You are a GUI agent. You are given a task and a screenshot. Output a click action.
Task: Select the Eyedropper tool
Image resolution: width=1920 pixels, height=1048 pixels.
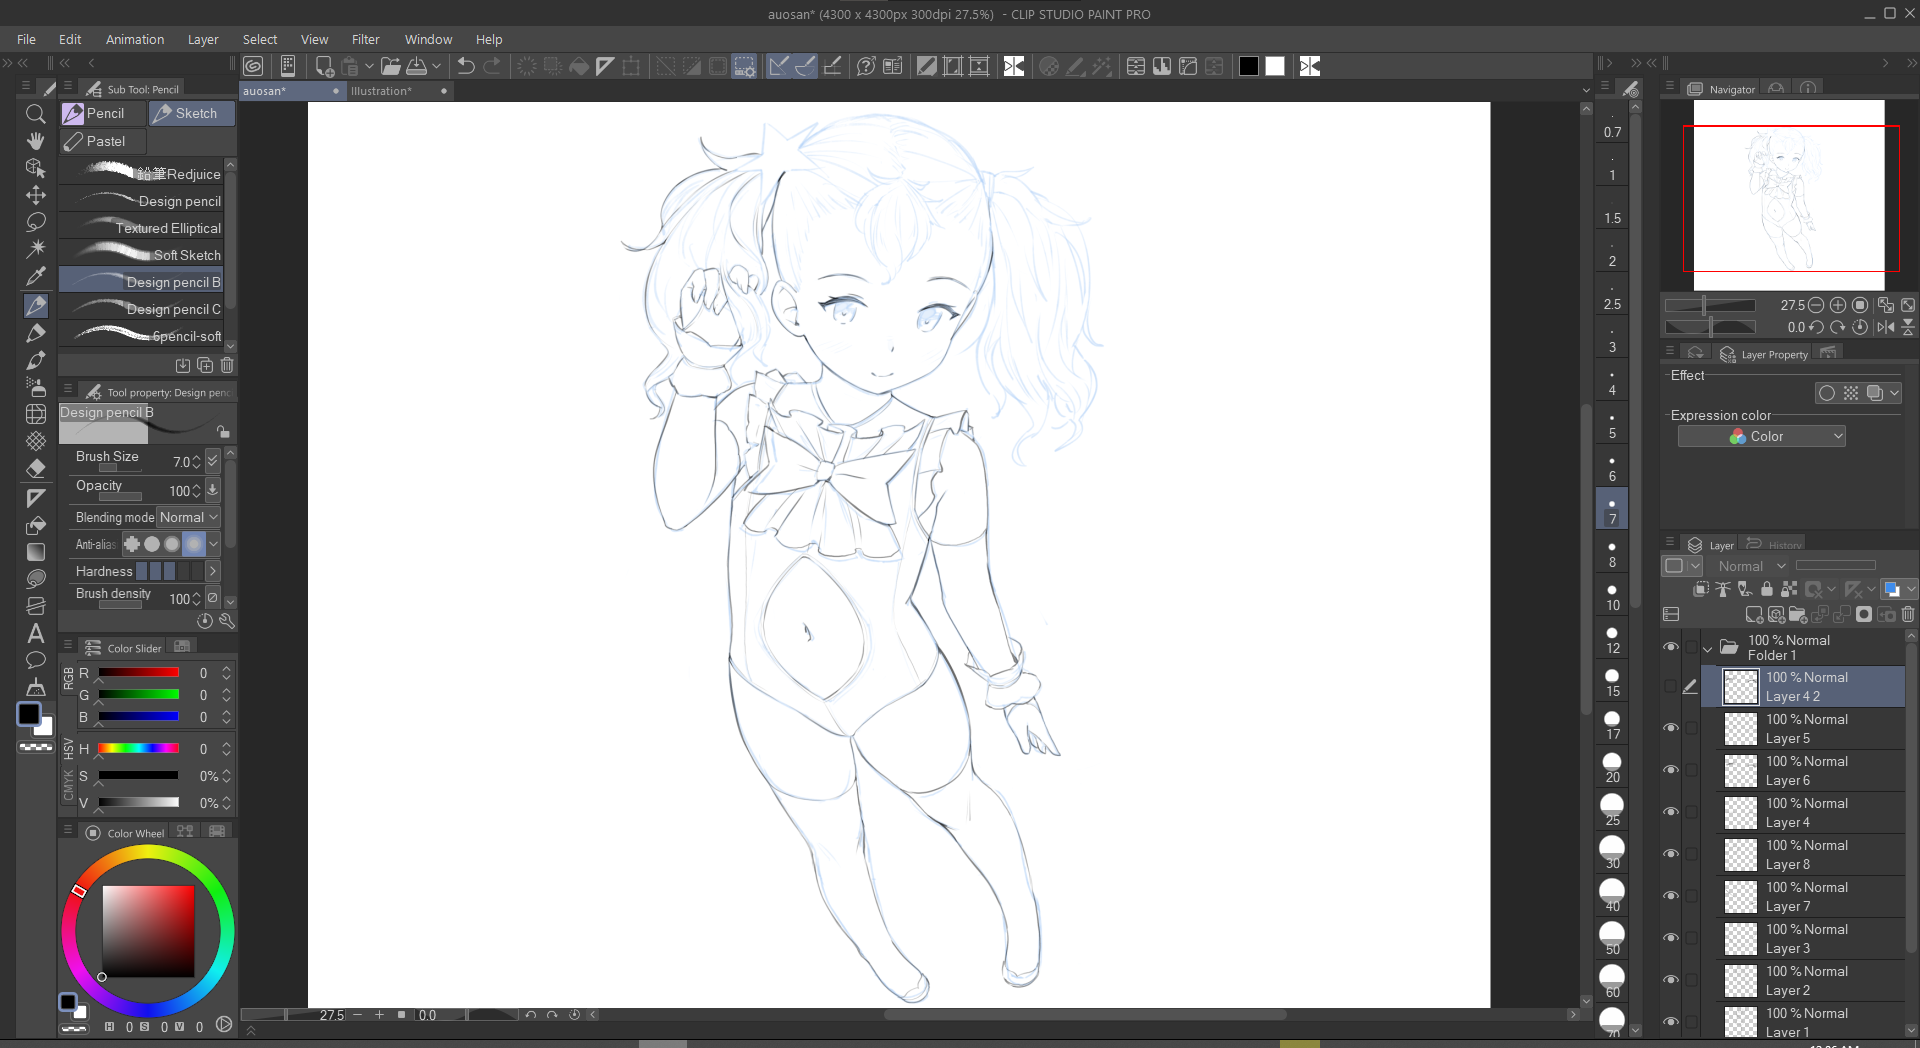click(x=35, y=276)
